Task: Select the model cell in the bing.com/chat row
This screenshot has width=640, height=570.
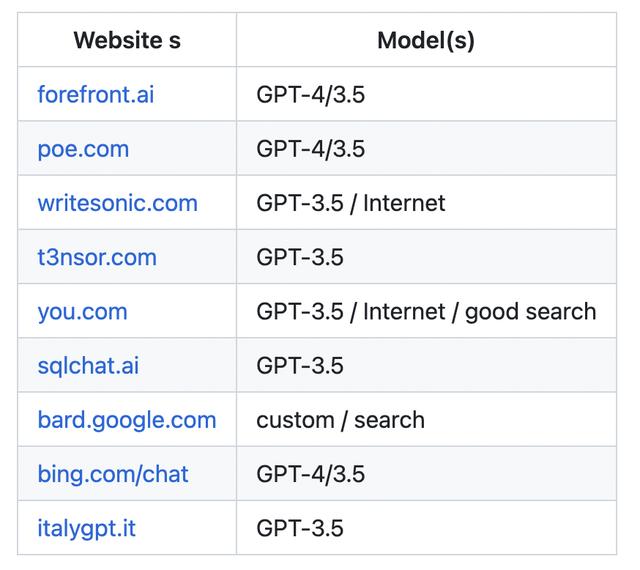Action: tap(310, 473)
